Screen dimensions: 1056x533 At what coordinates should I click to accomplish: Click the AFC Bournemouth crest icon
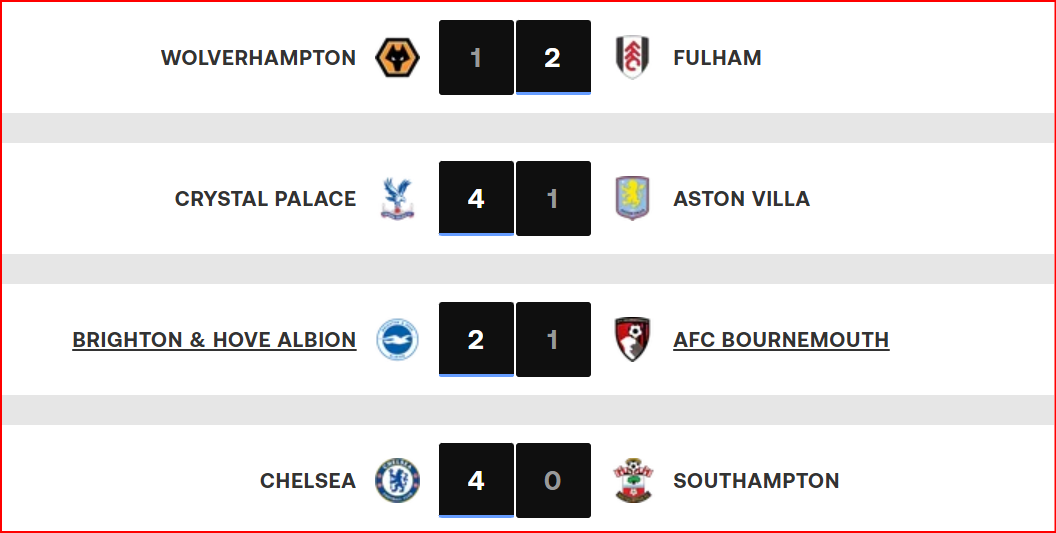[632, 339]
